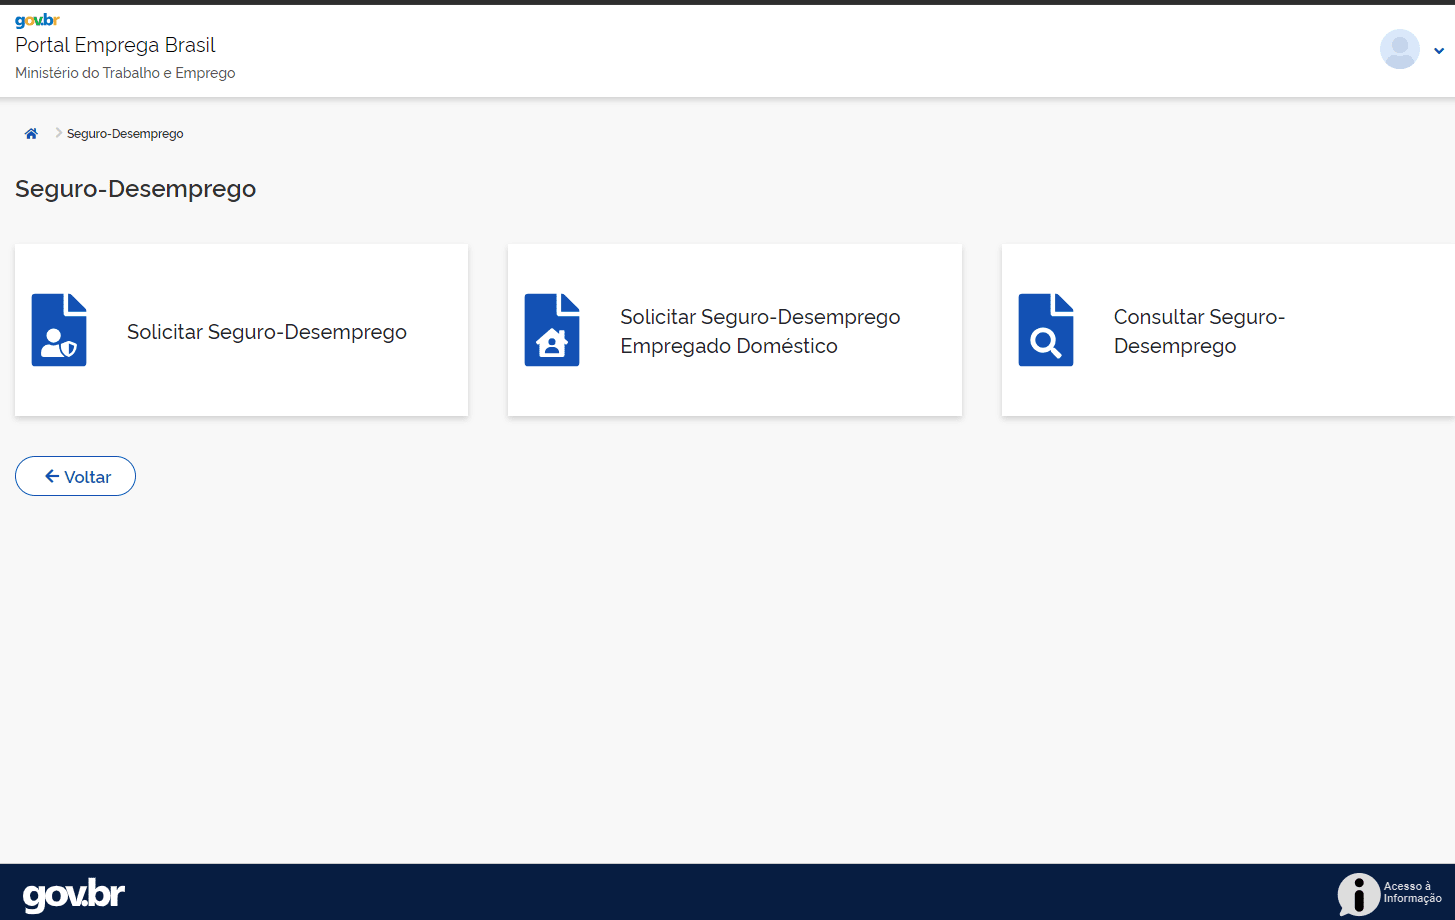Open Solicitar Seguro-Desemprego label
This screenshot has width=1455, height=920.
pyautogui.click(x=266, y=332)
